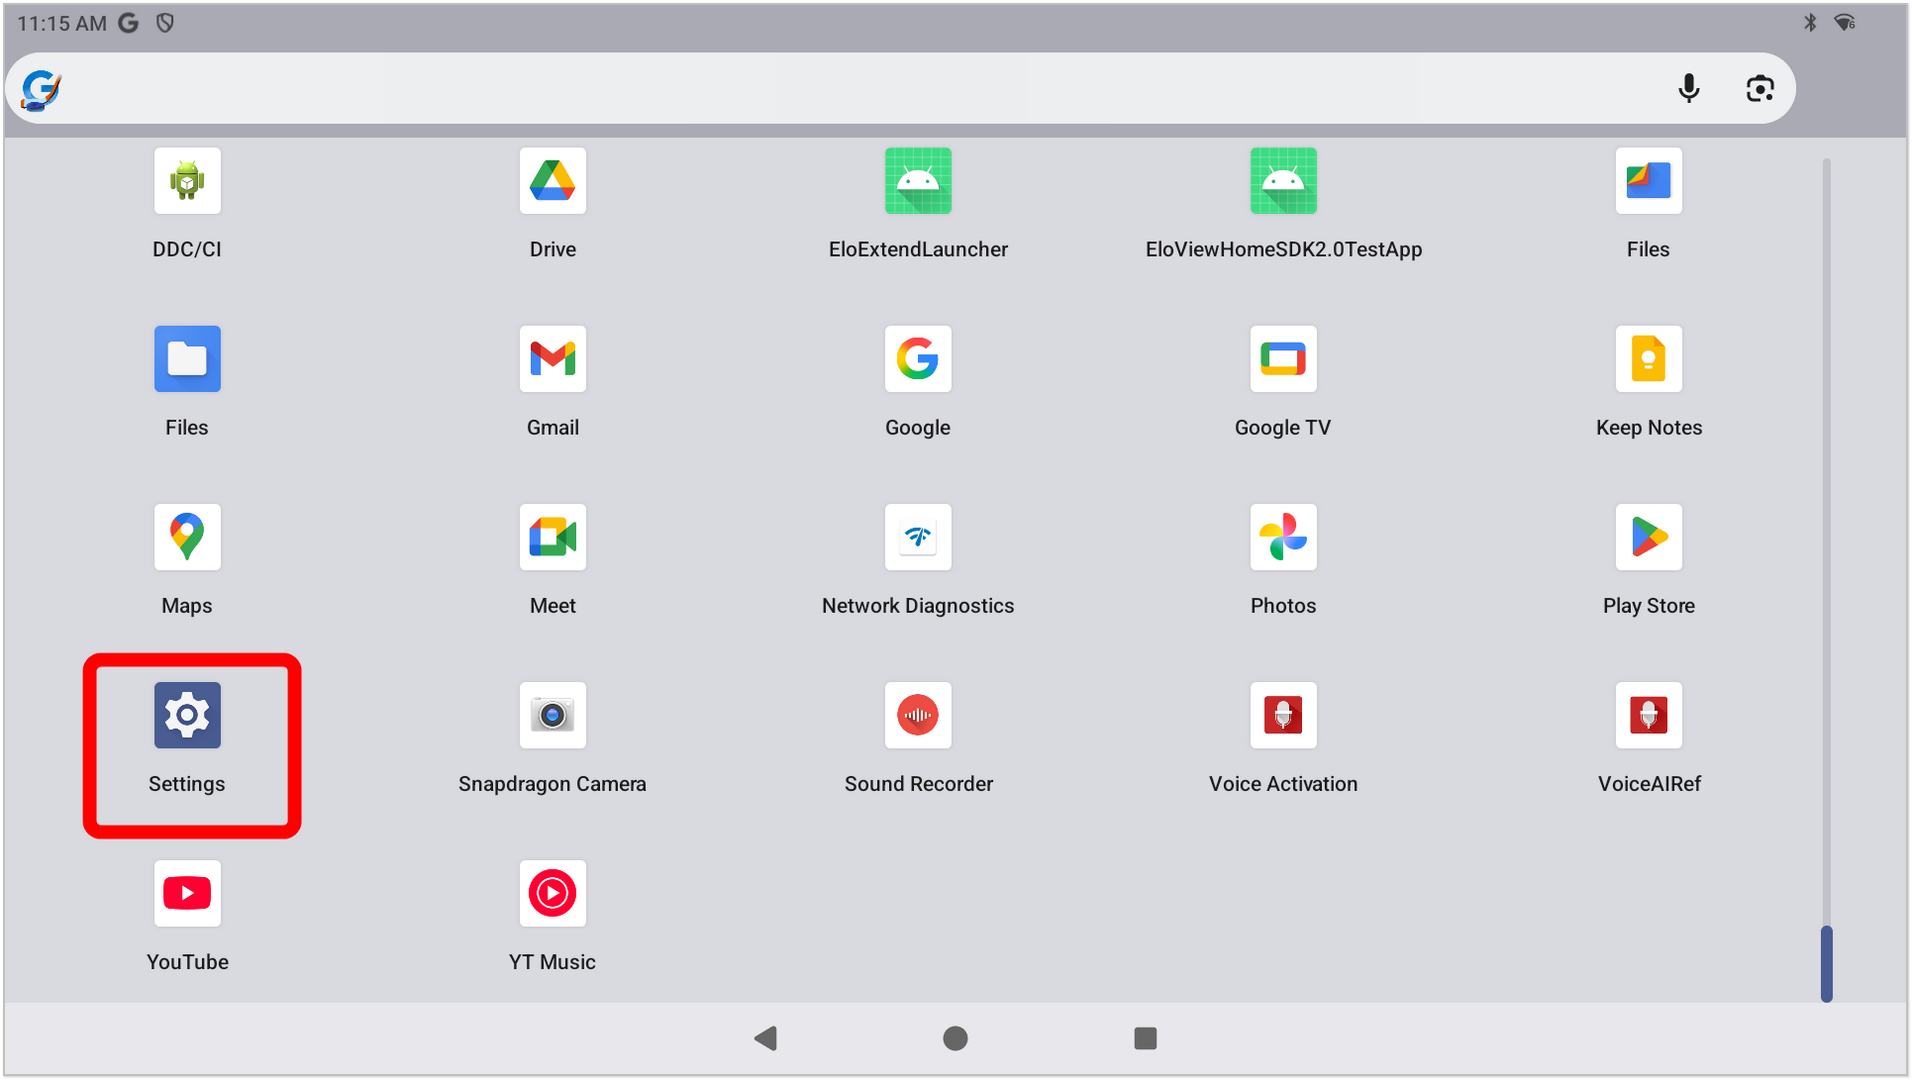Launch the Play Store
This screenshot has width=1912, height=1080.
1648,537
